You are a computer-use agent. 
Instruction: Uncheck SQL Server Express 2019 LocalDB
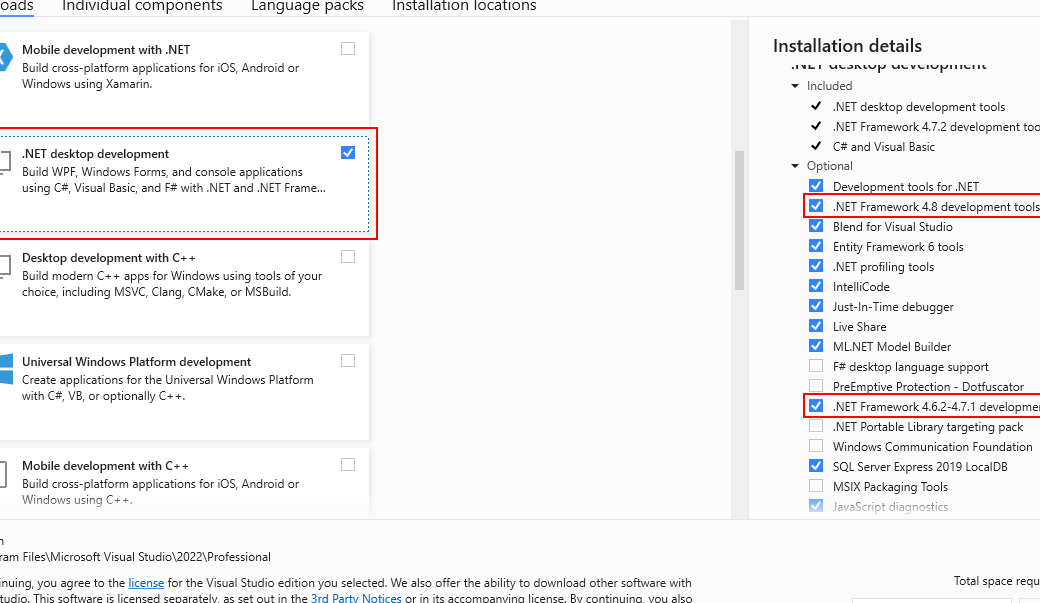(816, 466)
